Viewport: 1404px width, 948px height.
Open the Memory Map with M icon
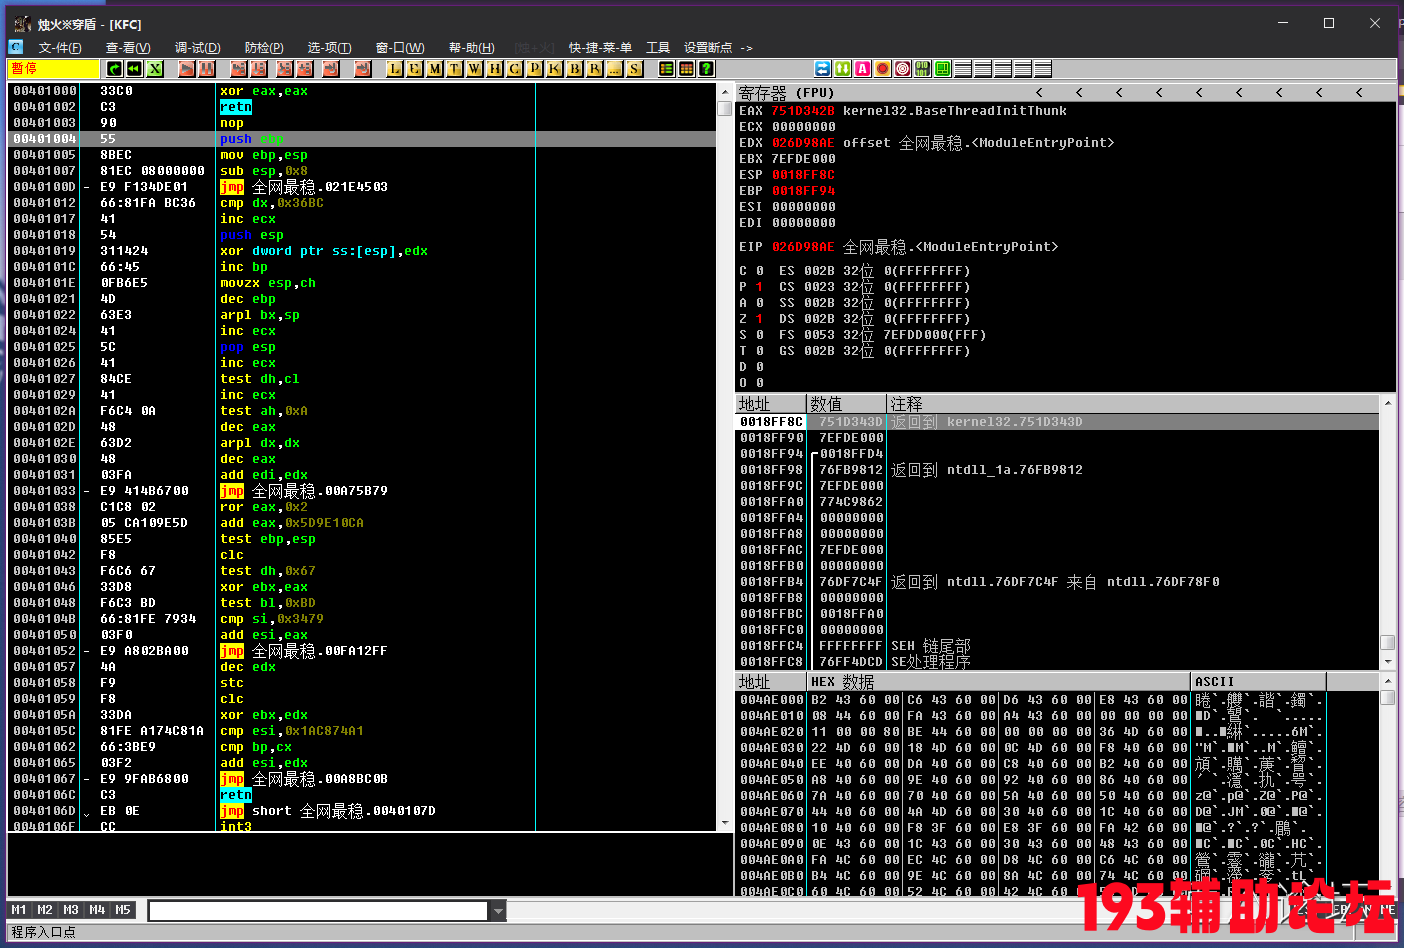[x=435, y=69]
